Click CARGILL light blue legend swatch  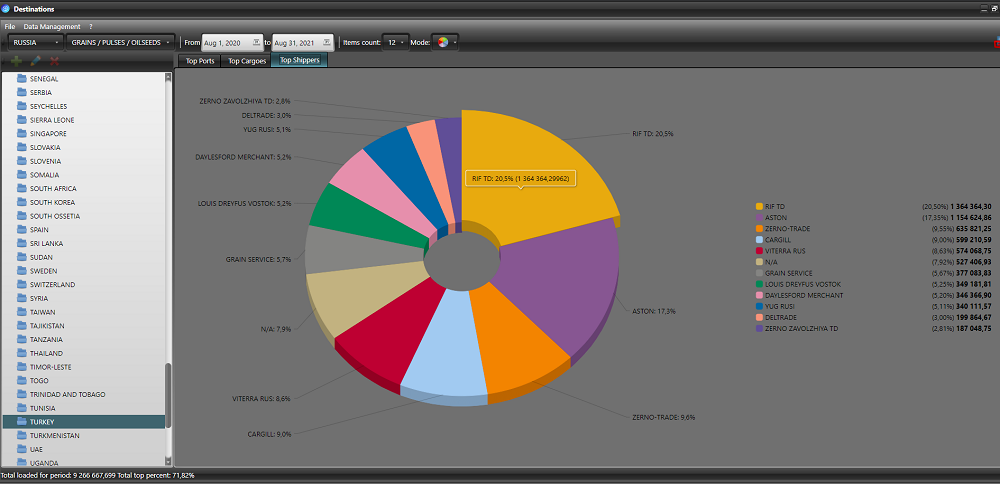[x=759, y=240]
